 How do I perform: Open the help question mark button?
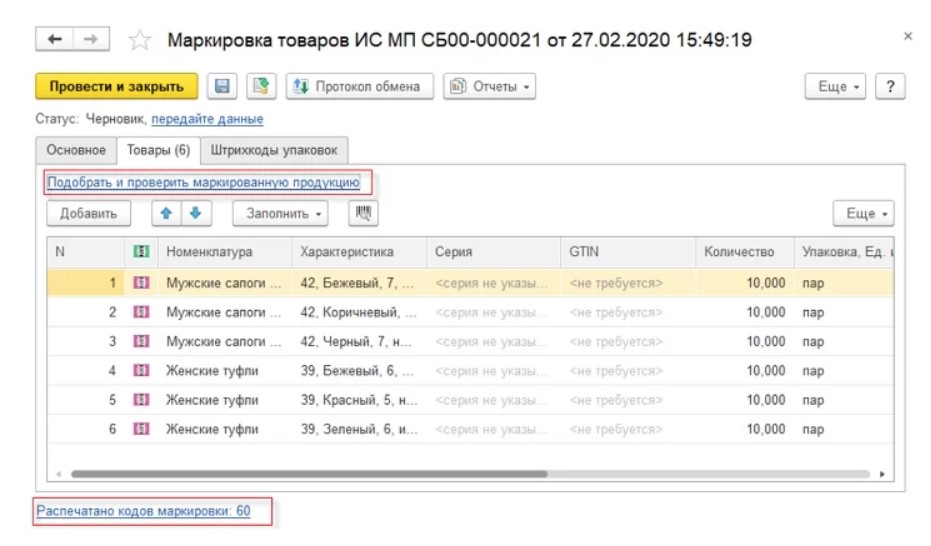tap(889, 87)
